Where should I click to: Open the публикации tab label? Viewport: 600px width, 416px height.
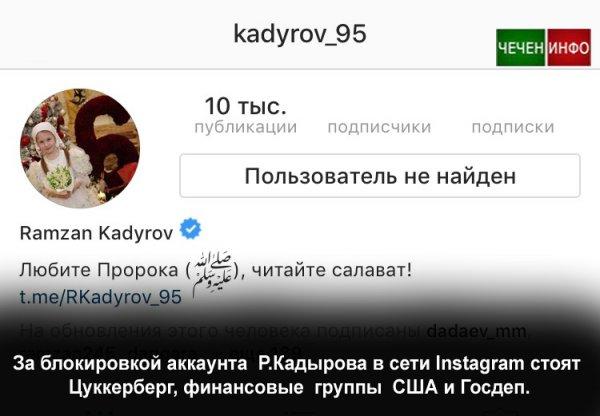click(x=246, y=127)
